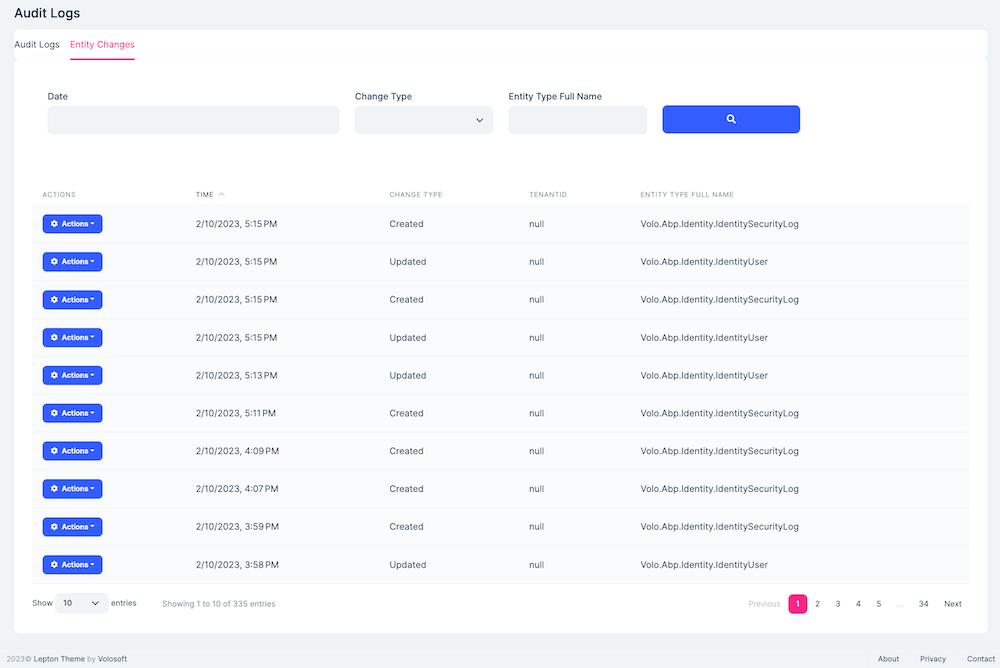
Task: Click page 3 in the pagination bar
Action: (838, 603)
